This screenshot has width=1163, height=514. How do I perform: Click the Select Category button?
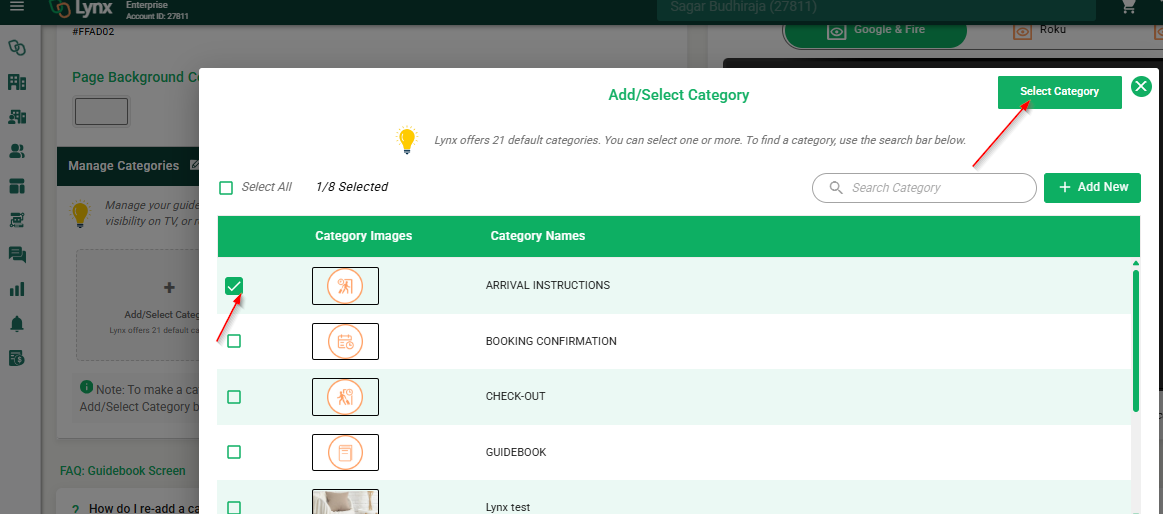pyautogui.click(x=1059, y=92)
